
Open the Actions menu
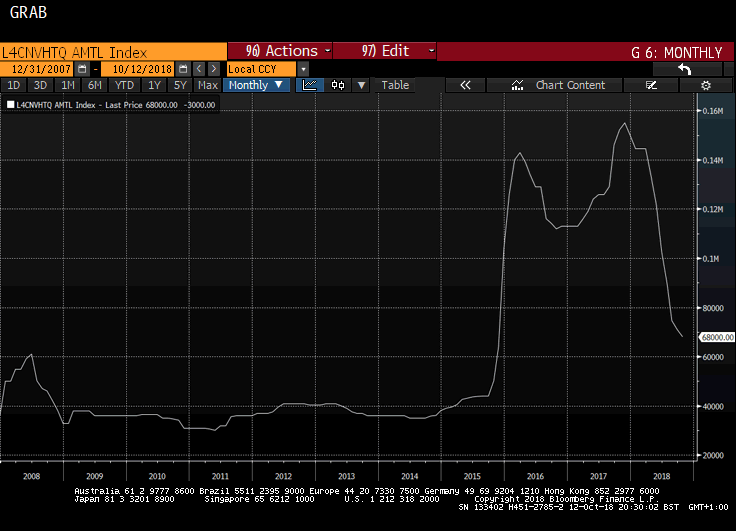(283, 51)
